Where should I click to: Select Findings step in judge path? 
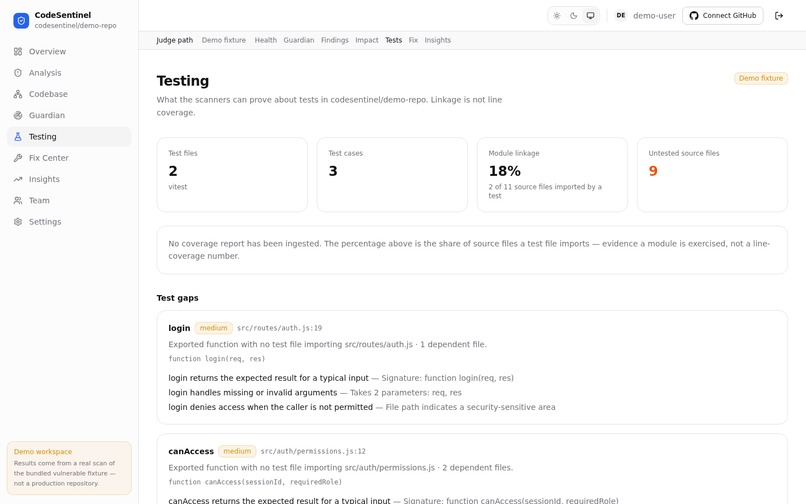335,40
